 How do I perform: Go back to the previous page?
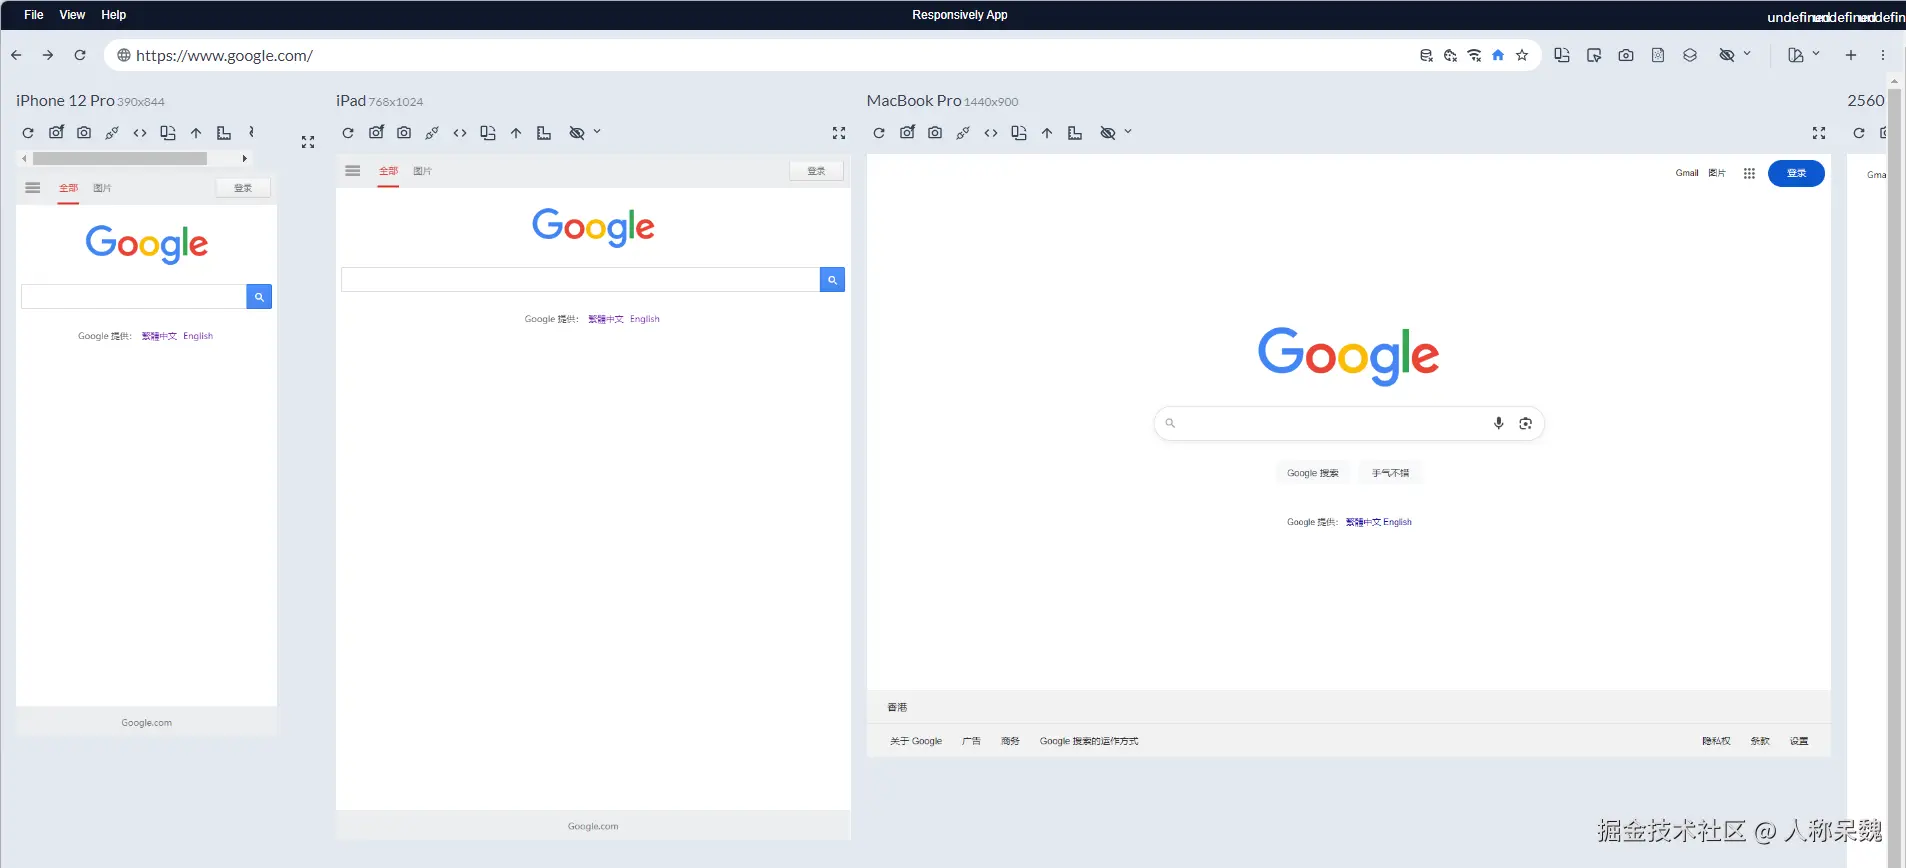click(16, 55)
